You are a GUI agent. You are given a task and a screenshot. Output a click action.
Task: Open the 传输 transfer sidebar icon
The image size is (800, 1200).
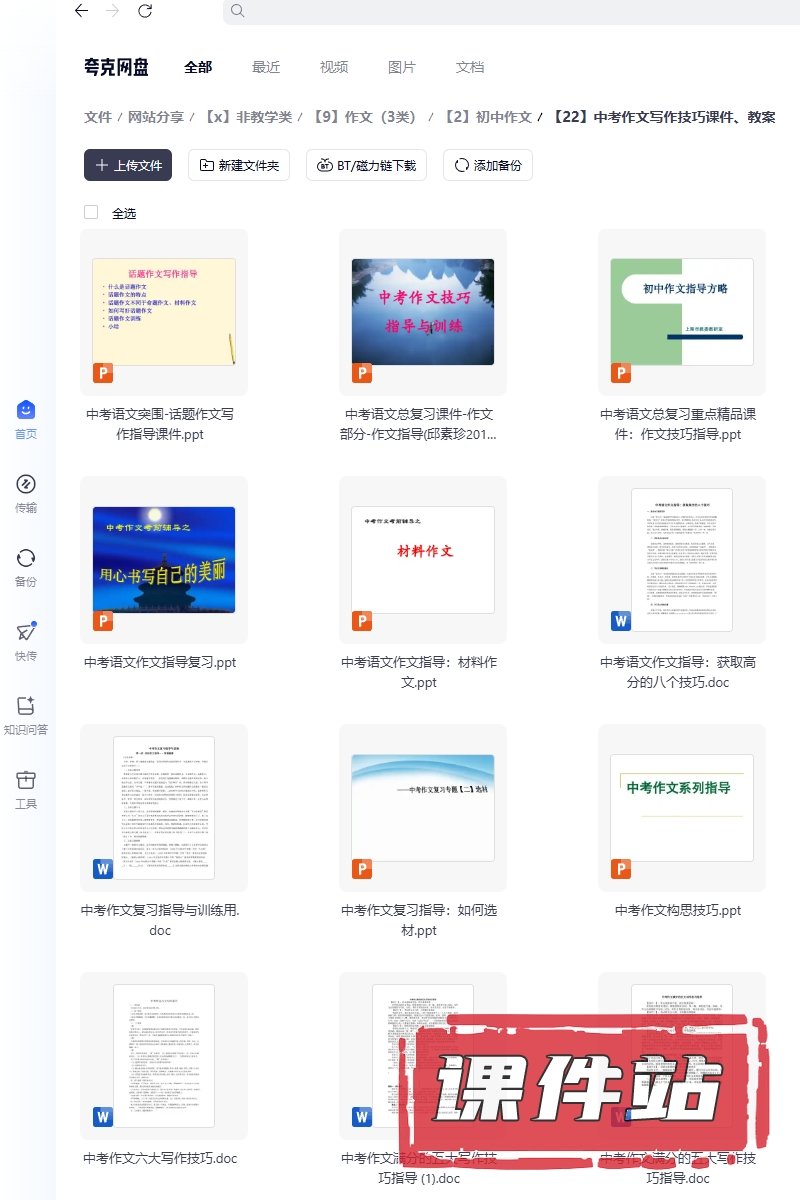click(x=26, y=484)
